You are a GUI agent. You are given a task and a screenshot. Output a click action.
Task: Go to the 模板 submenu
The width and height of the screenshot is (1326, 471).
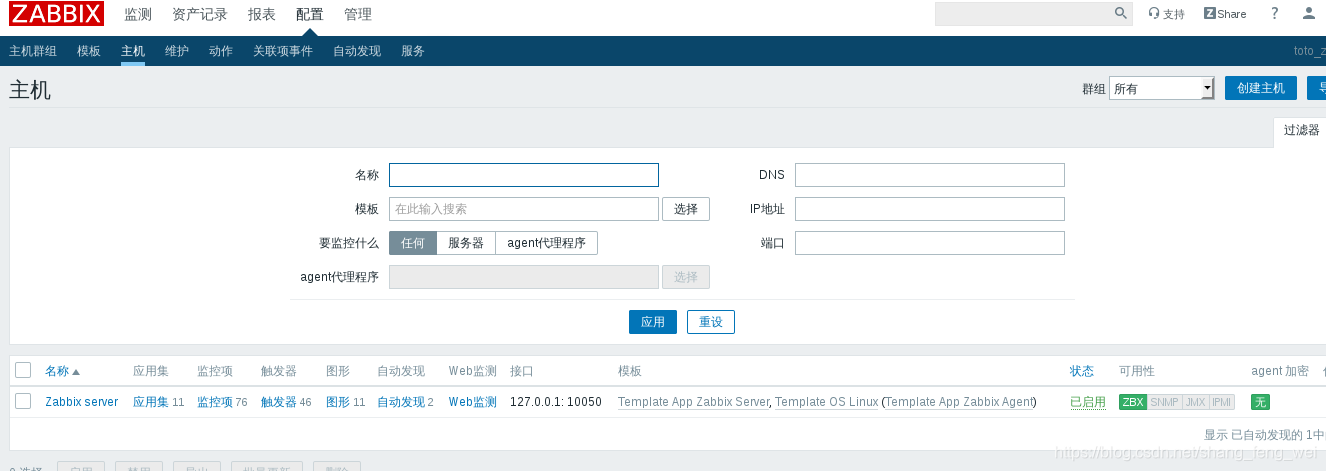pos(89,51)
